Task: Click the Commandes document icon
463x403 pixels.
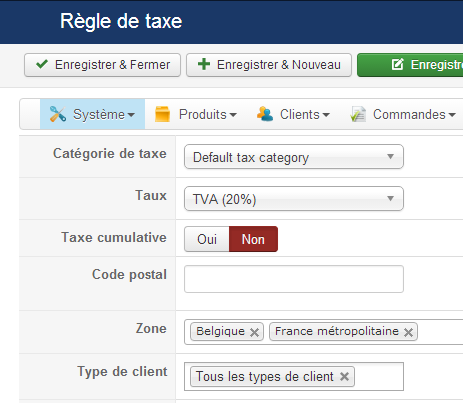Action: pyautogui.click(x=358, y=114)
